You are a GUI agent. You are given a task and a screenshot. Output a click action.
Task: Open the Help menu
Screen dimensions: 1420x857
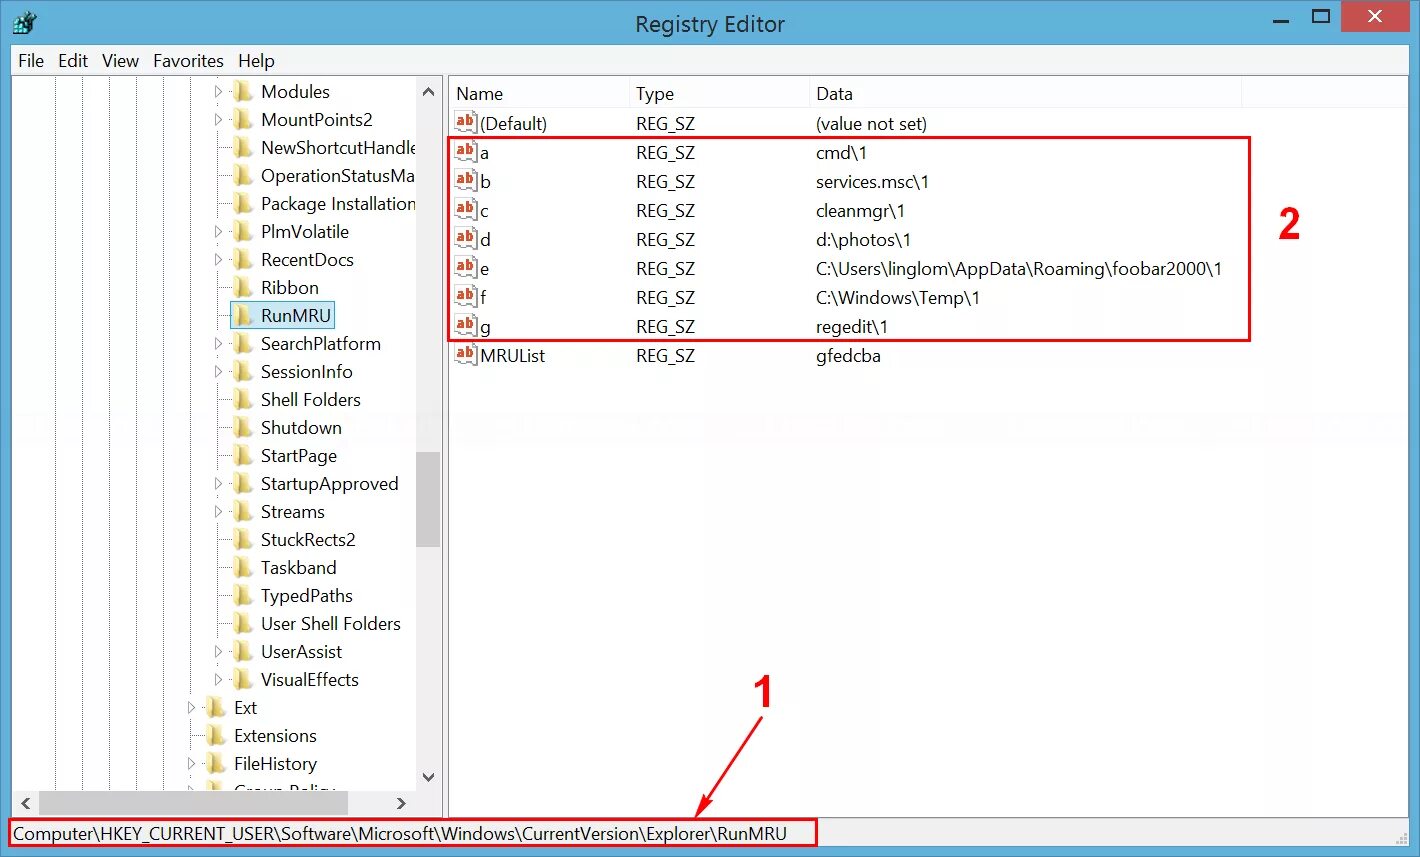point(256,61)
